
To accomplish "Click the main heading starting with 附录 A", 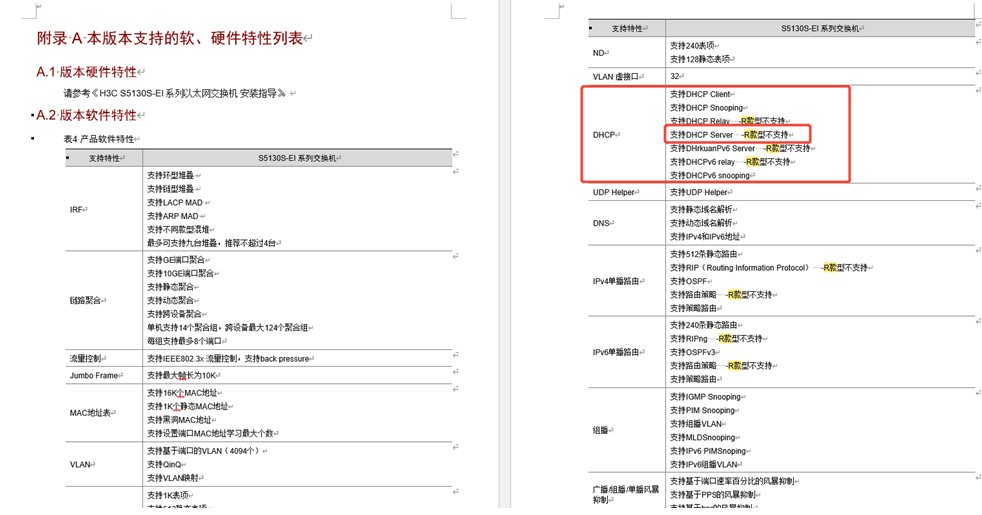I will click(170, 38).
